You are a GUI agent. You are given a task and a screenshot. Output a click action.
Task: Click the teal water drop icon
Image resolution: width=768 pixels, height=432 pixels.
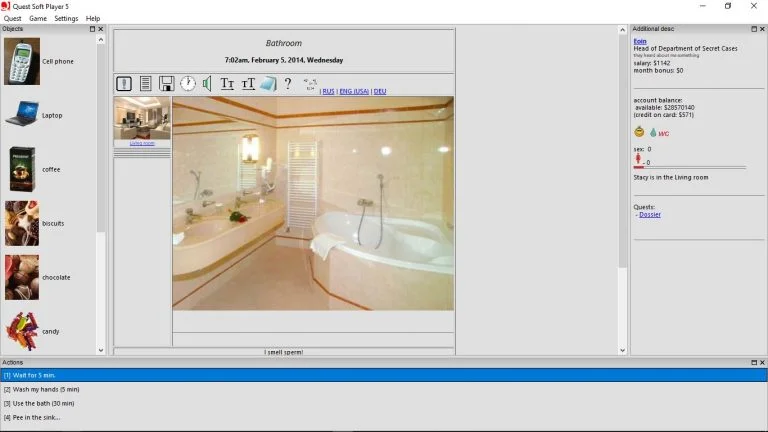point(653,132)
